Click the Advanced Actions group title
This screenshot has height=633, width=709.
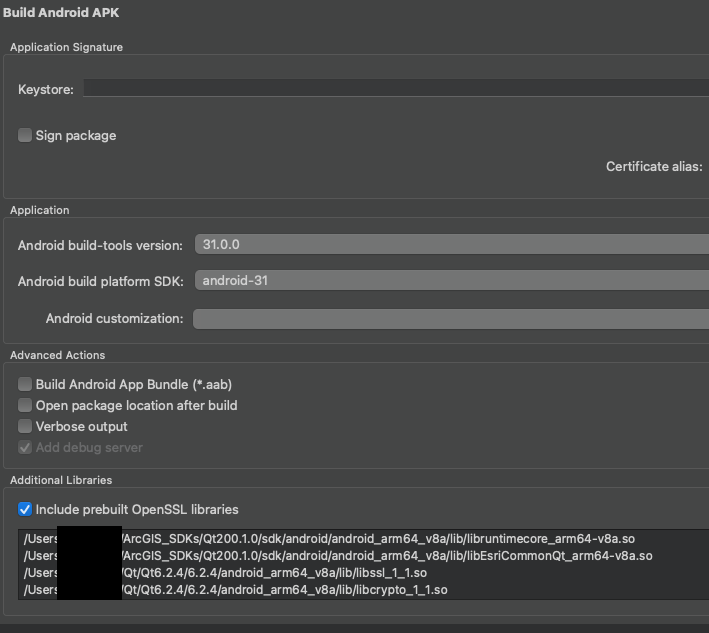58,355
